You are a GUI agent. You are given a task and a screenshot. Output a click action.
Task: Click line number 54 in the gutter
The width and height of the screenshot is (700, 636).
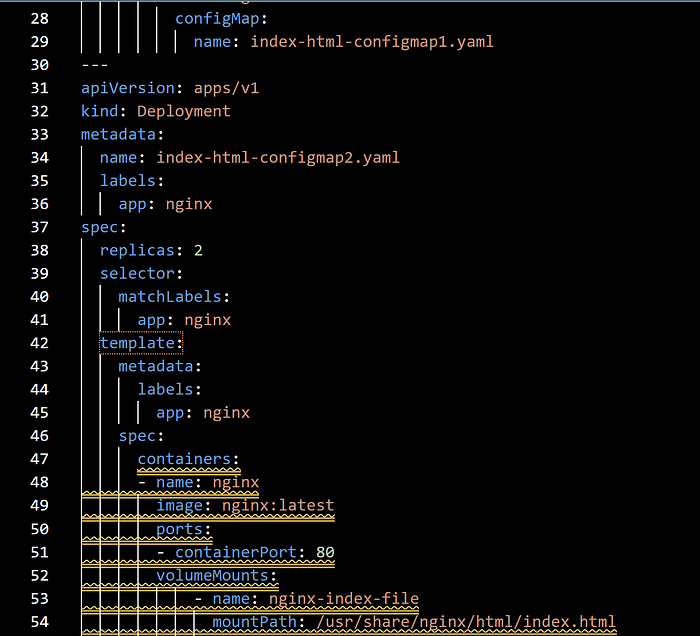point(39,622)
